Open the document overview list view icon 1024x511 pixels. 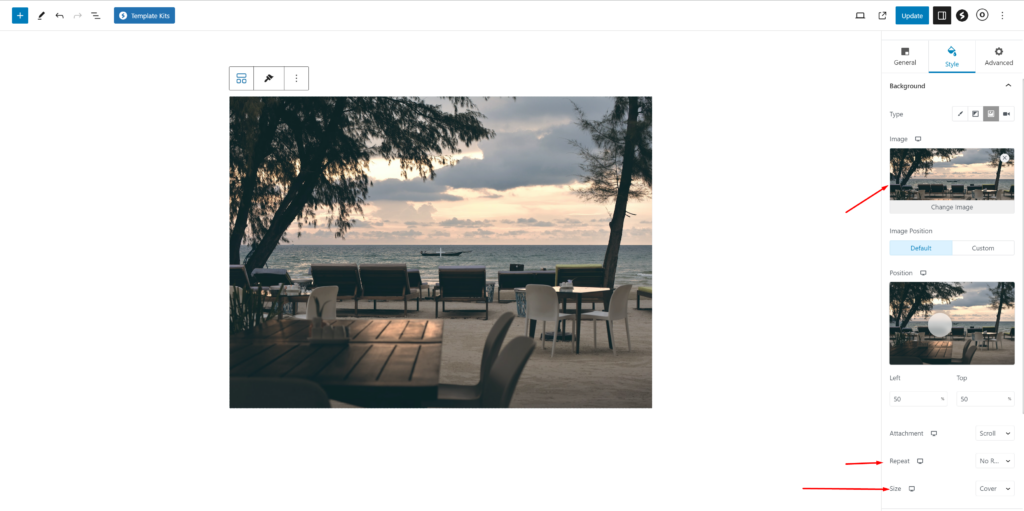point(95,16)
